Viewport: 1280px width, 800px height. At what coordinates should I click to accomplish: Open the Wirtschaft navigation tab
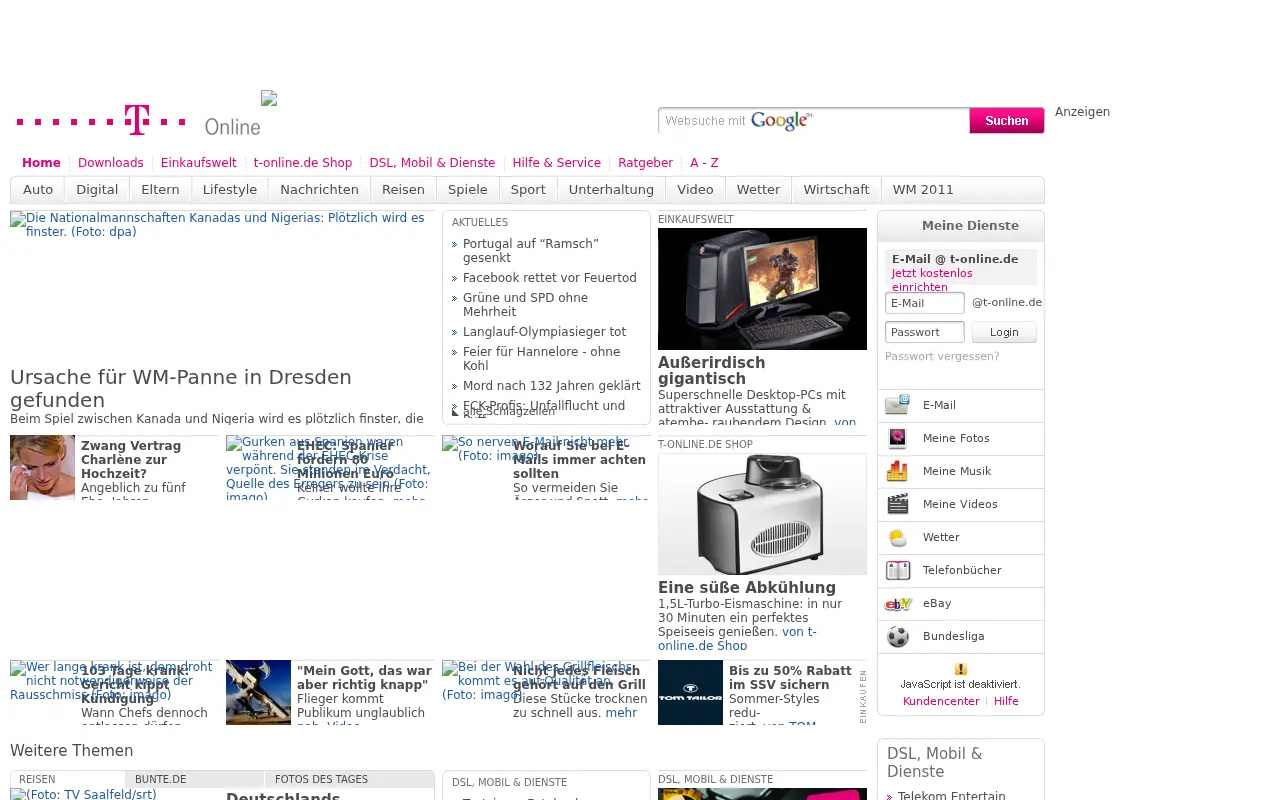point(836,189)
